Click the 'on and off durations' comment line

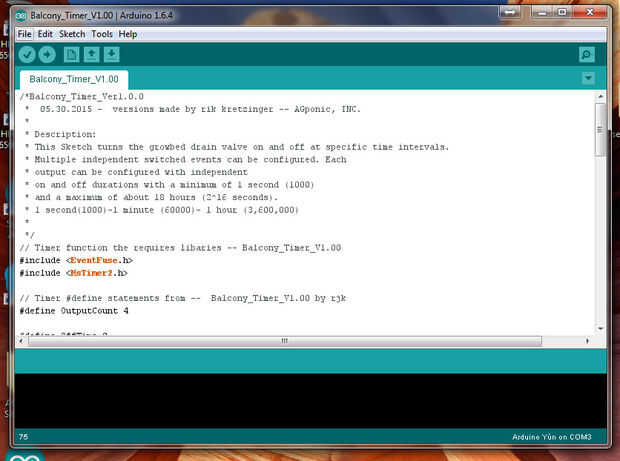tap(169, 185)
